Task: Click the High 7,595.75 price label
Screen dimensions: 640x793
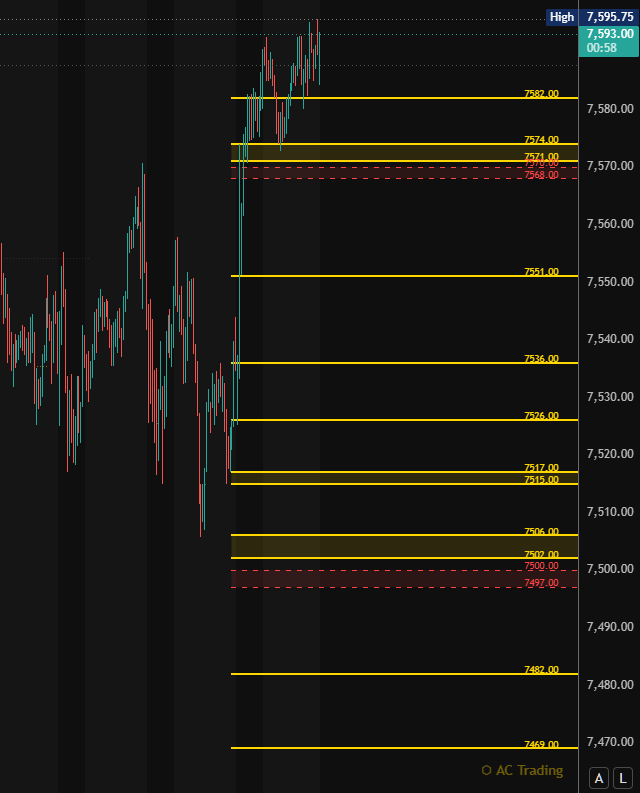Action: coord(592,17)
